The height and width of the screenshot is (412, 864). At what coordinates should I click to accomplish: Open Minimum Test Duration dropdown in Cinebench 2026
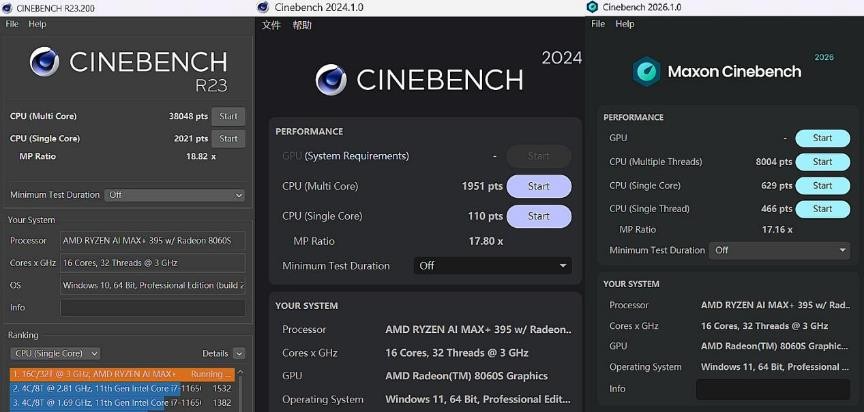click(x=779, y=250)
